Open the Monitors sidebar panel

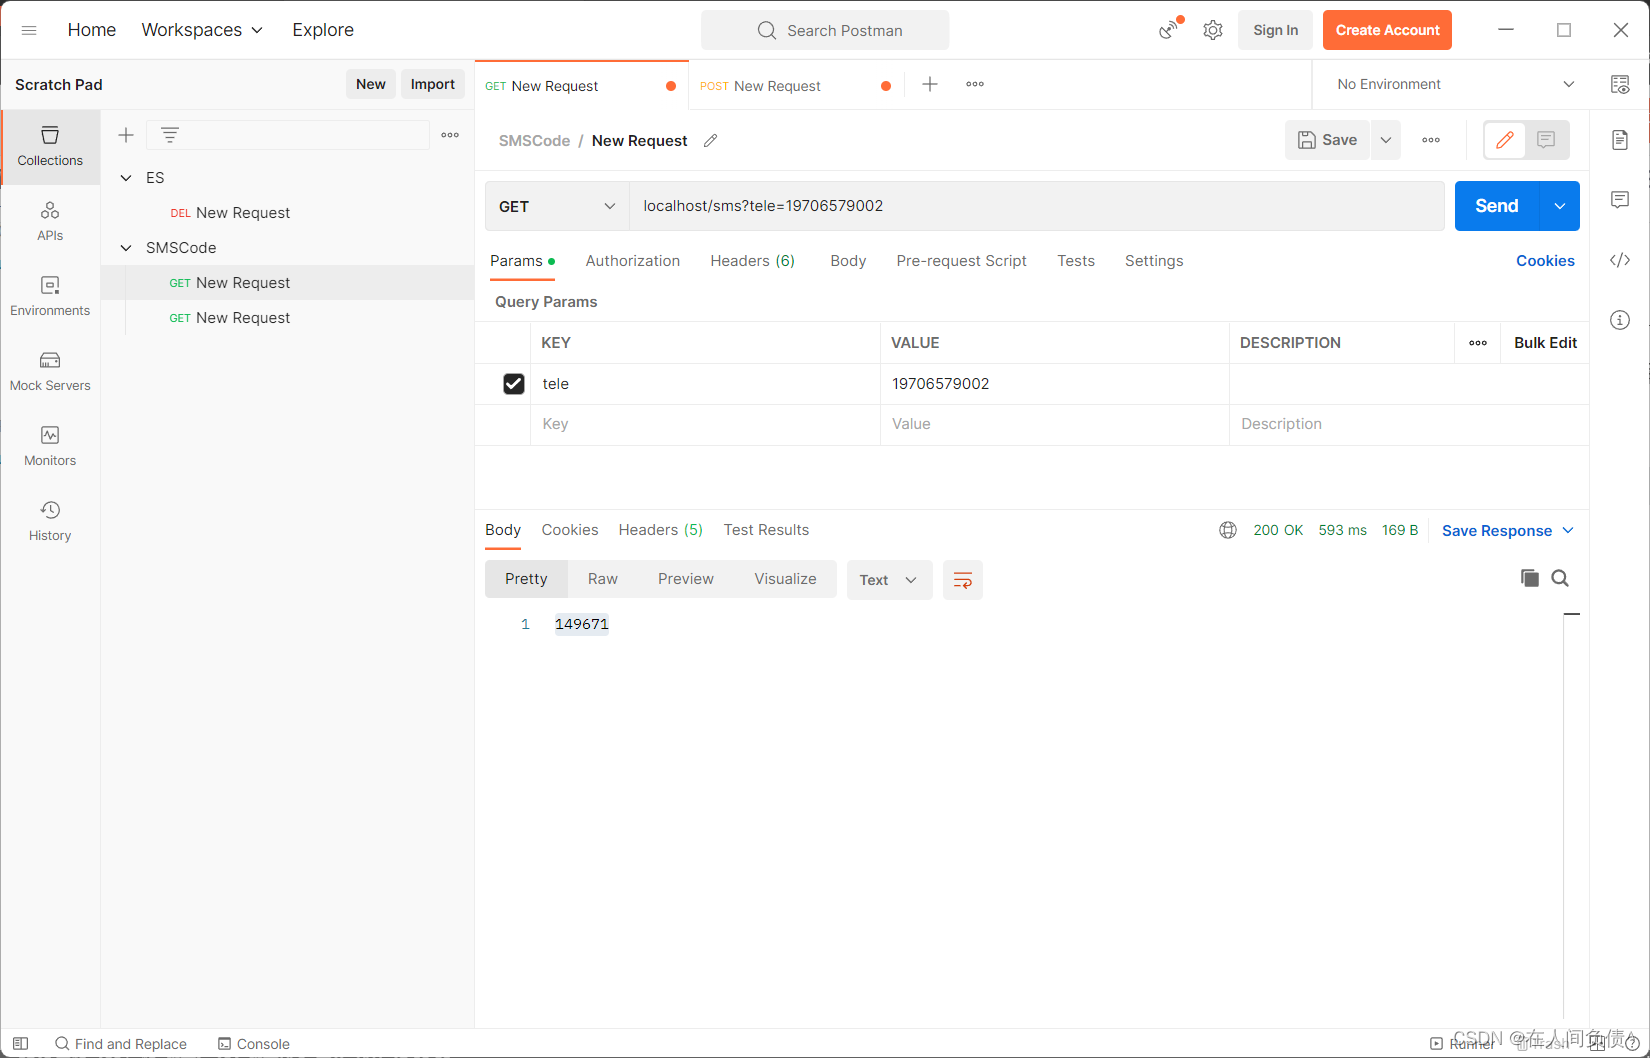click(50, 447)
